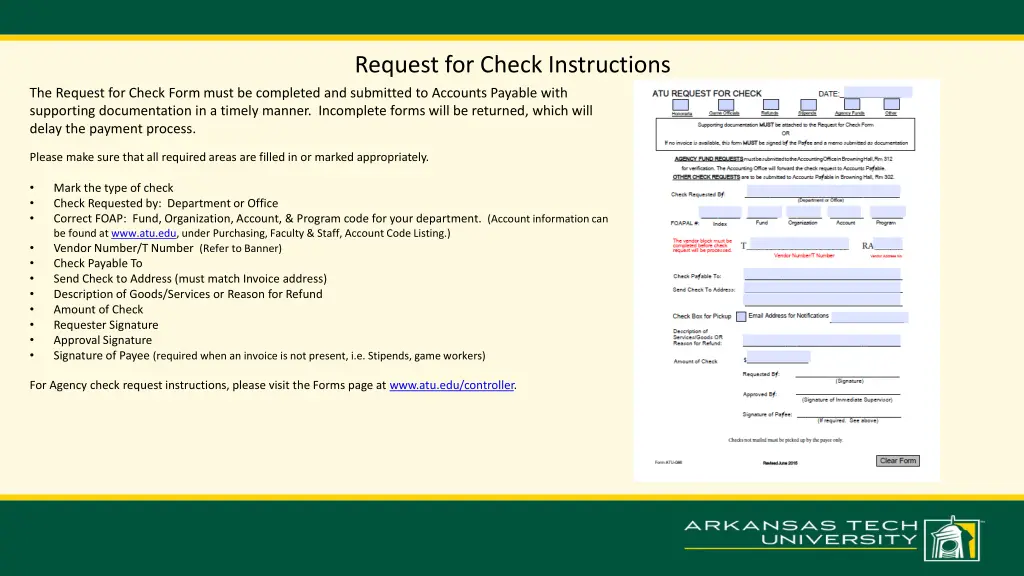Click the 'Please make sure that all required' sentence
This screenshot has height=576, width=1024.
pos(229,157)
